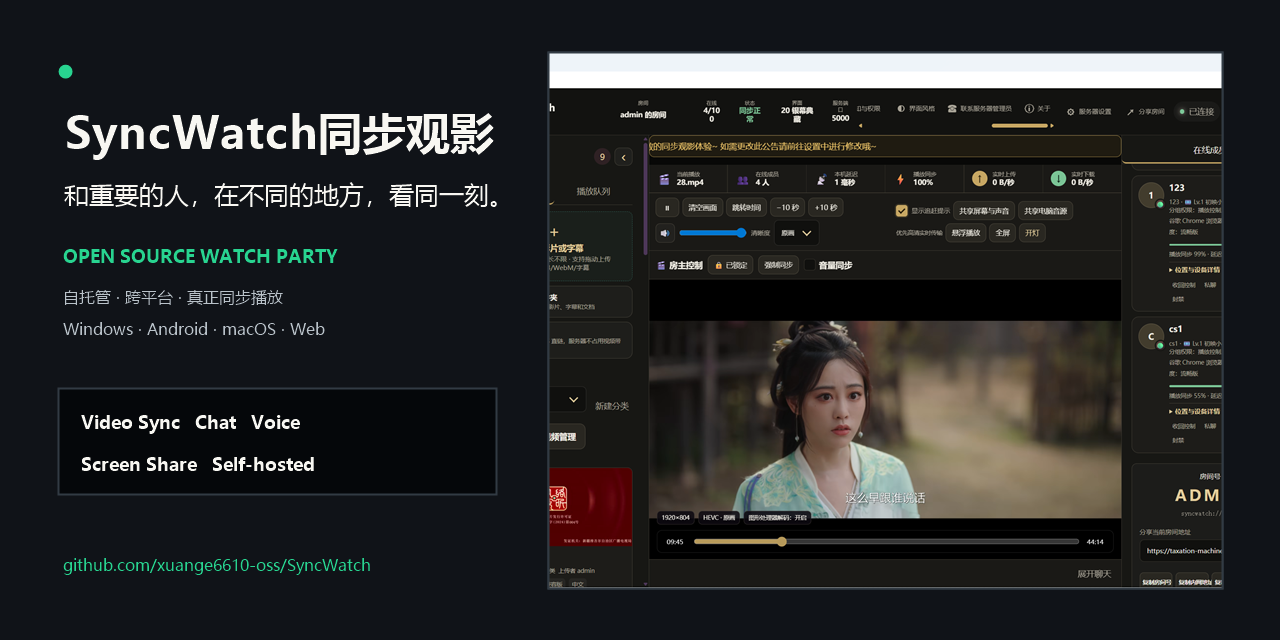This screenshot has height=640, width=1280.
Task: Click the scrolling announcement banner
Action: pyautogui.click(x=885, y=147)
